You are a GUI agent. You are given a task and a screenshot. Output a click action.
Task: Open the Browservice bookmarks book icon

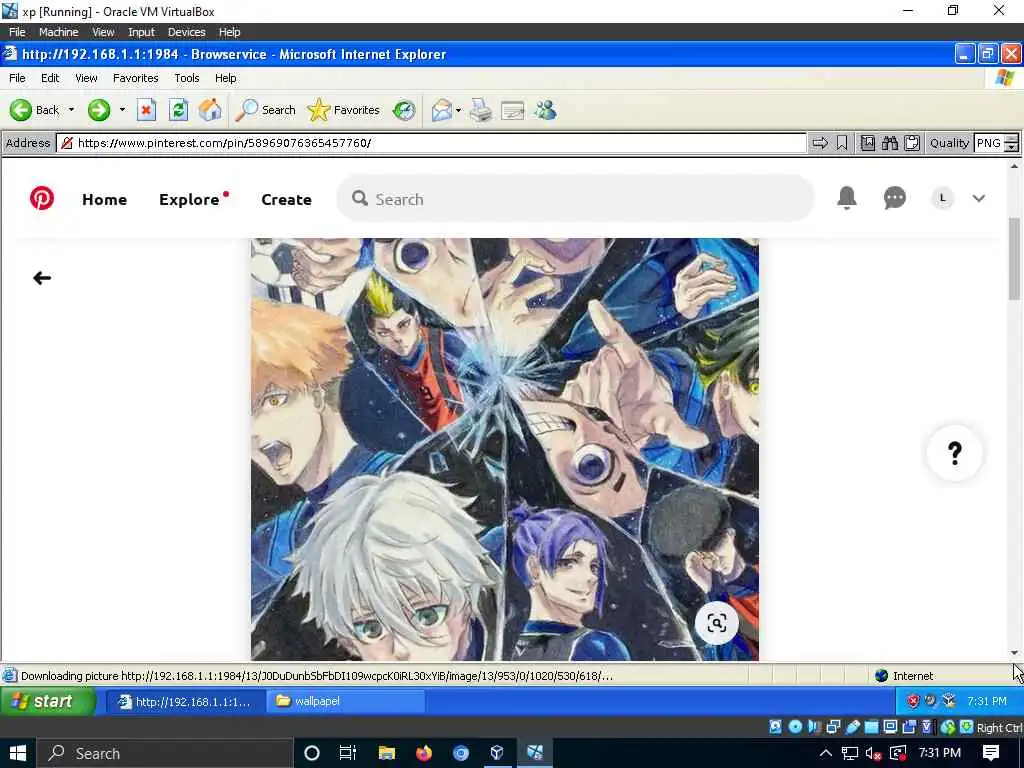point(868,143)
